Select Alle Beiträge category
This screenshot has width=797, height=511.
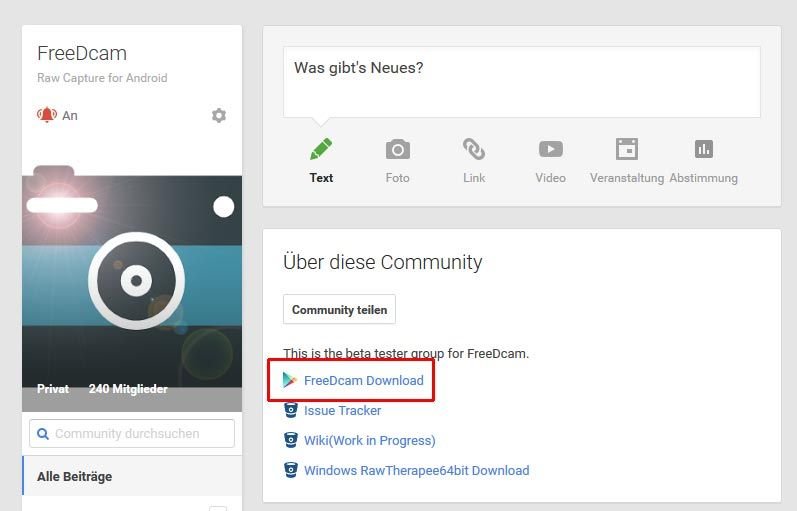pos(132,476)
